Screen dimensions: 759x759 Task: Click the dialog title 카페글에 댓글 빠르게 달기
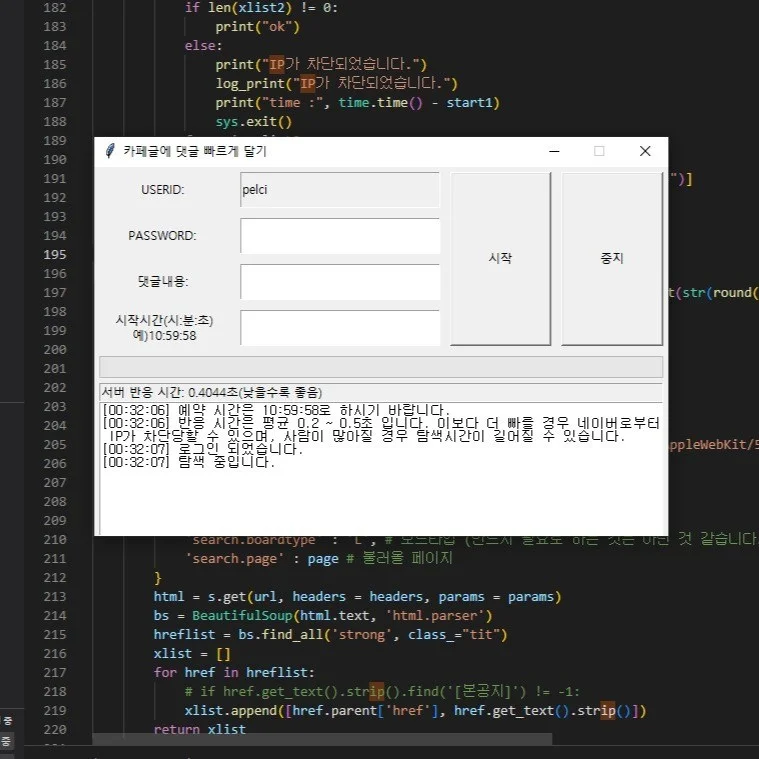pyautogui.click(x=195, y=151)
